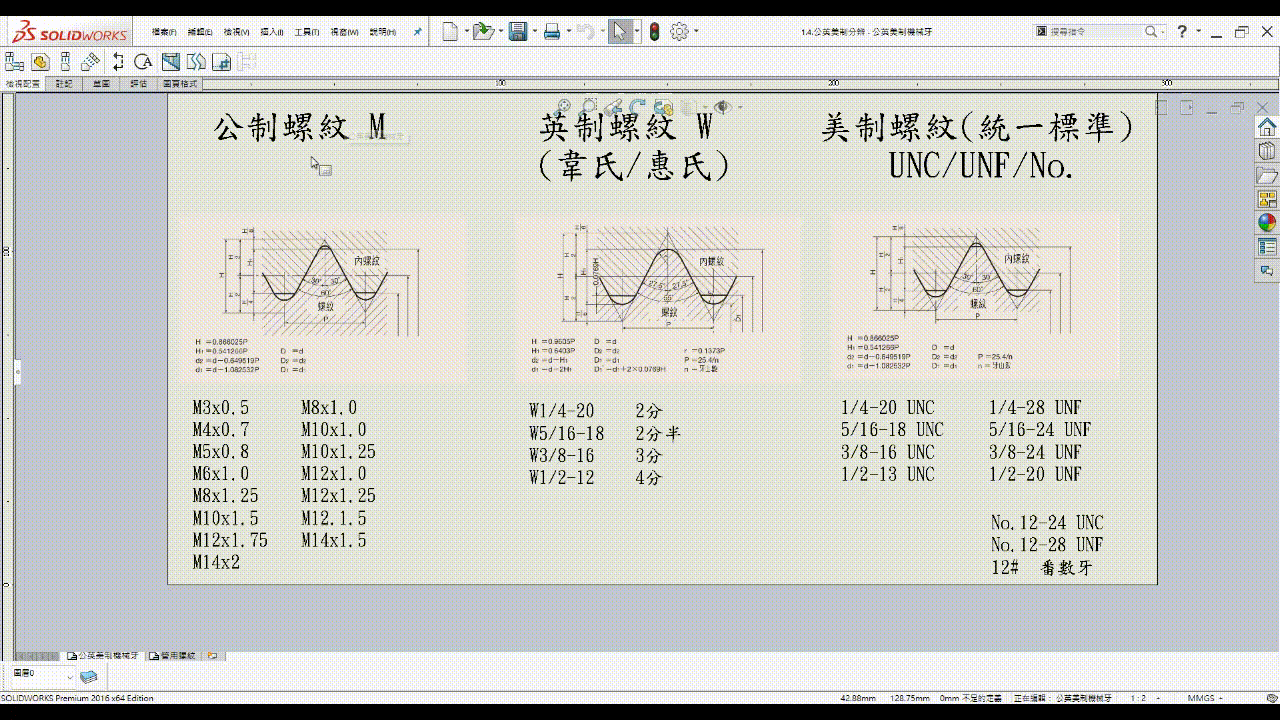The image size is (1280, 720).
Task: Click the New document icon
Action: click(x=450, y=32)
